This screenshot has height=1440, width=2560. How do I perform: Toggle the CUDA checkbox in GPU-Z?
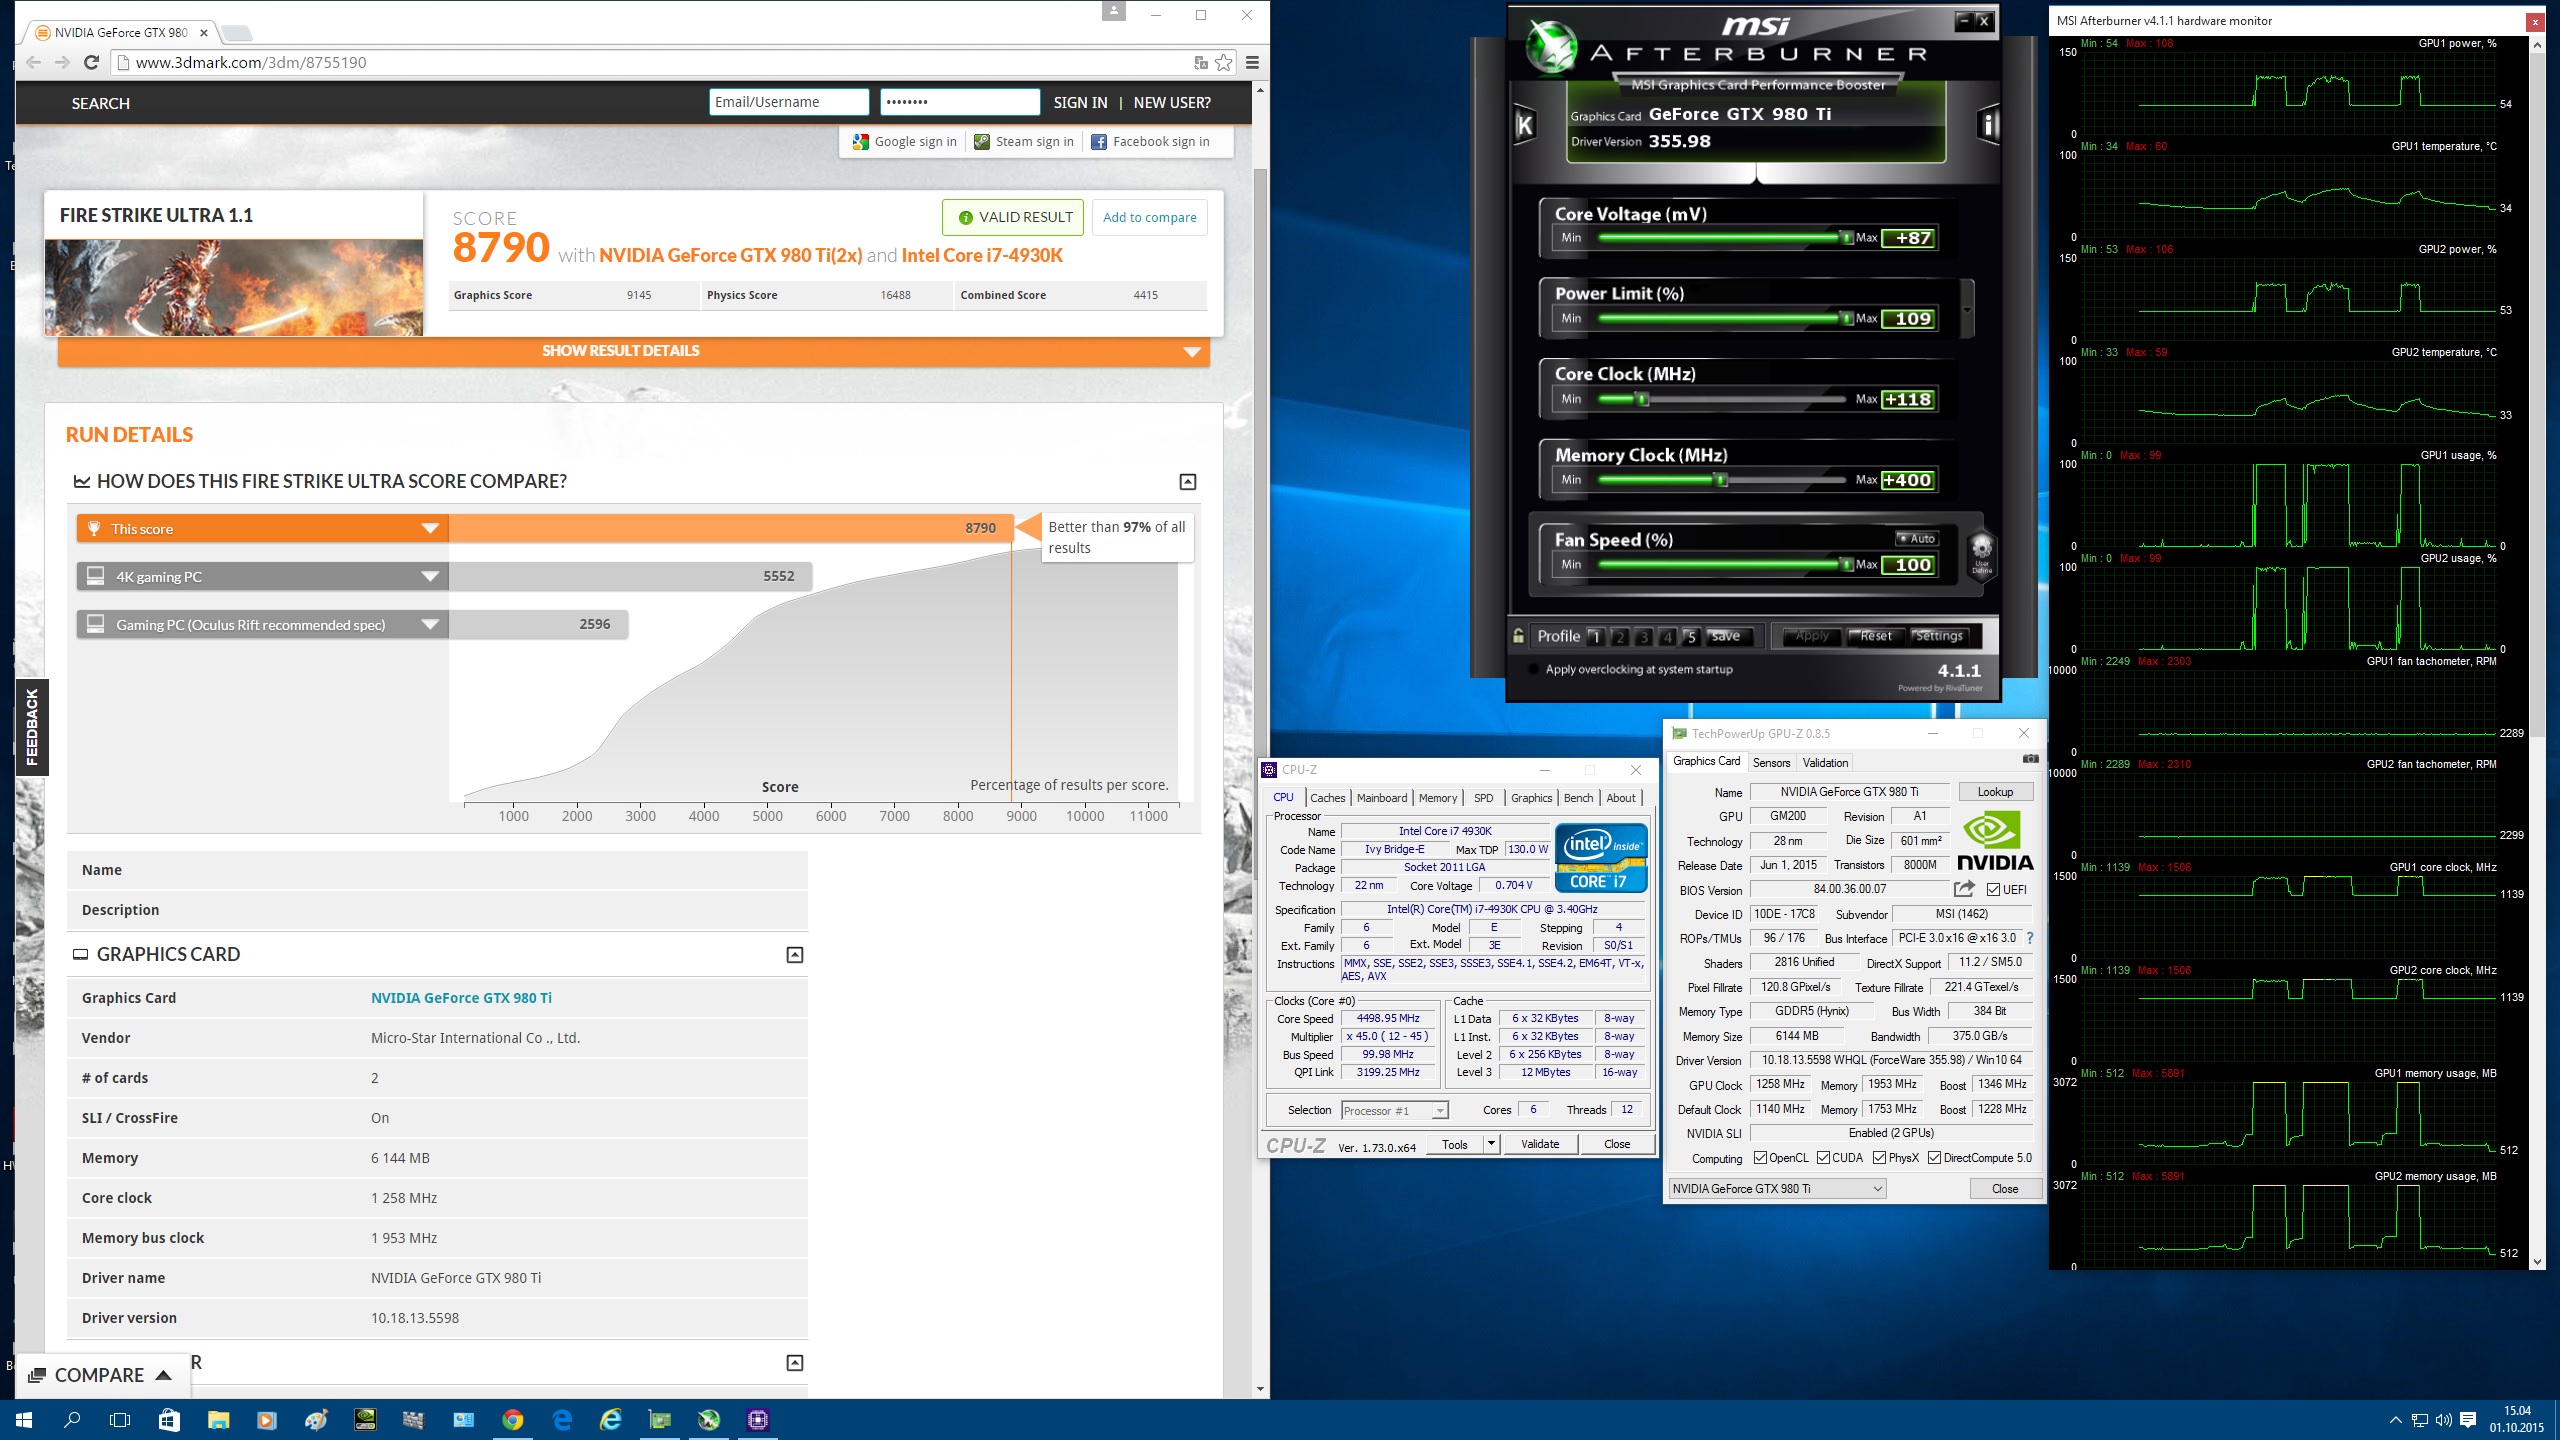click(1823, 1158)
